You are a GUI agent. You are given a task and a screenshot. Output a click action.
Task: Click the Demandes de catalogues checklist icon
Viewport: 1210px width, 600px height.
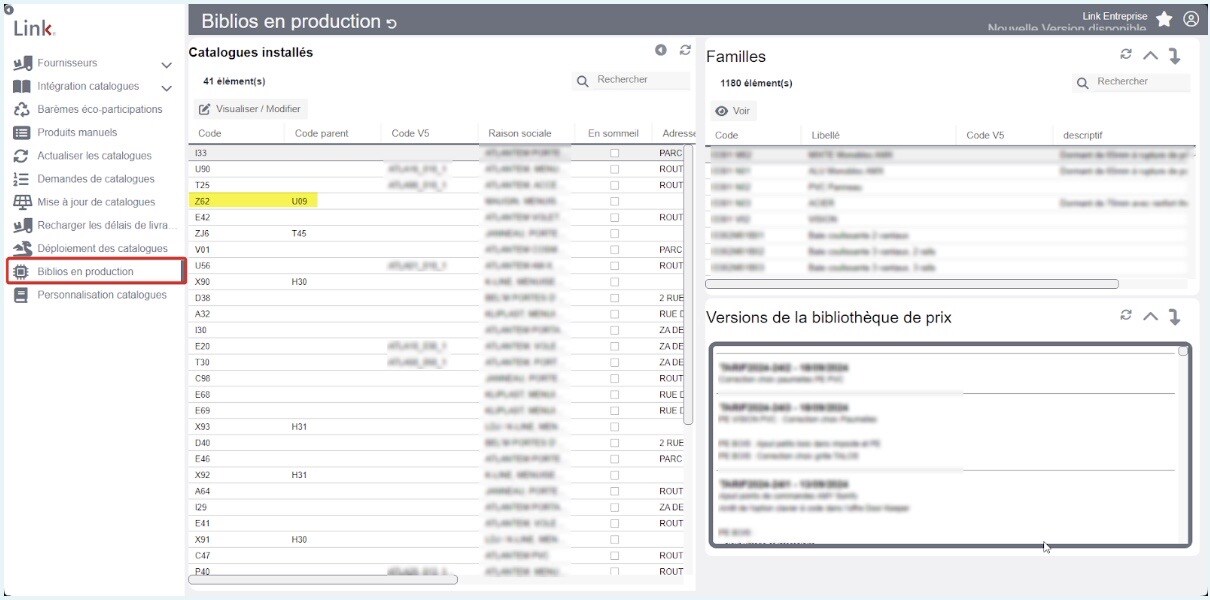21,179
